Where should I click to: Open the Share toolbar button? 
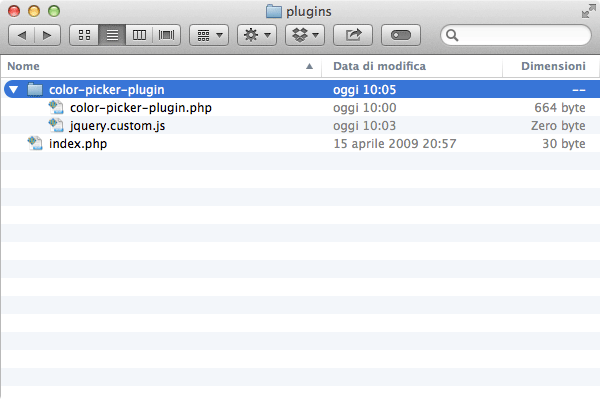tap(353, 36)
